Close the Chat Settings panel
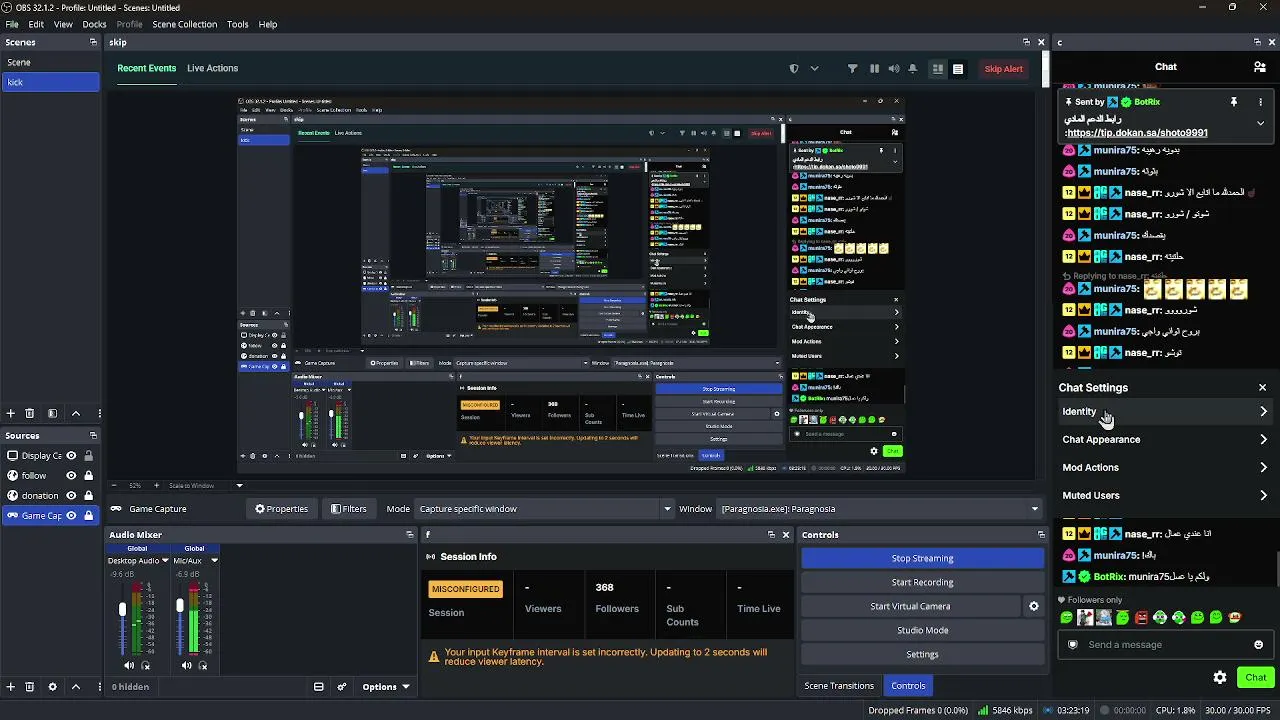Screen dimensions: 1280x720 (1262, 388)
